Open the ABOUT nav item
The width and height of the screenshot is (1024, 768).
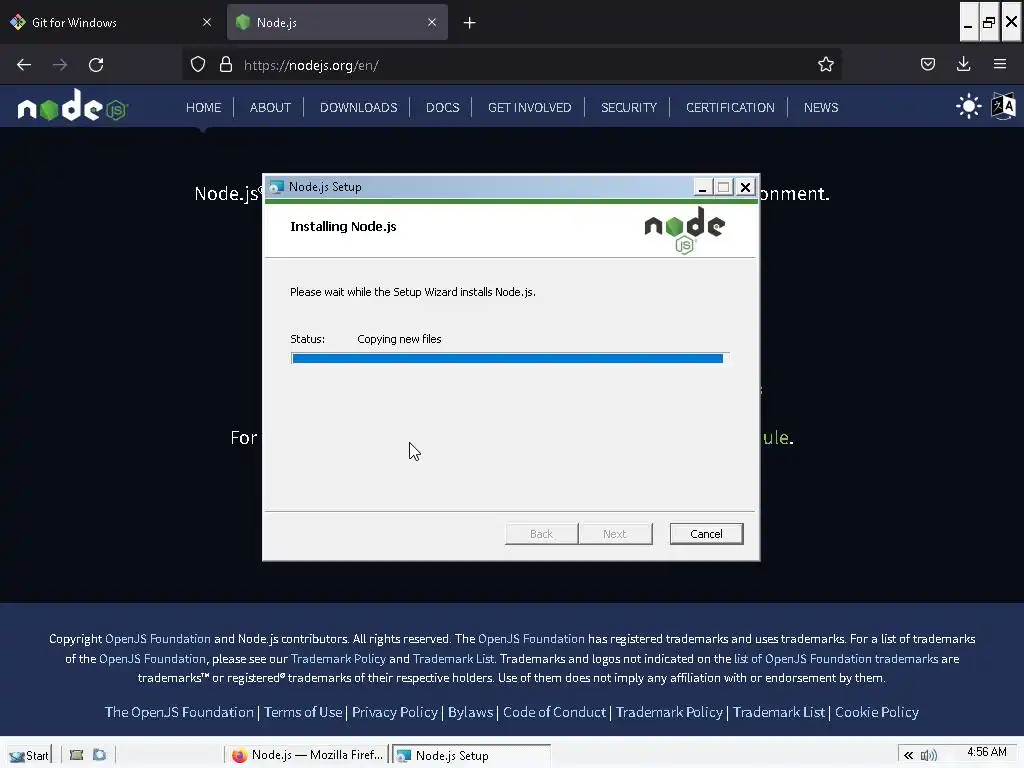click(x=270, y=107)
